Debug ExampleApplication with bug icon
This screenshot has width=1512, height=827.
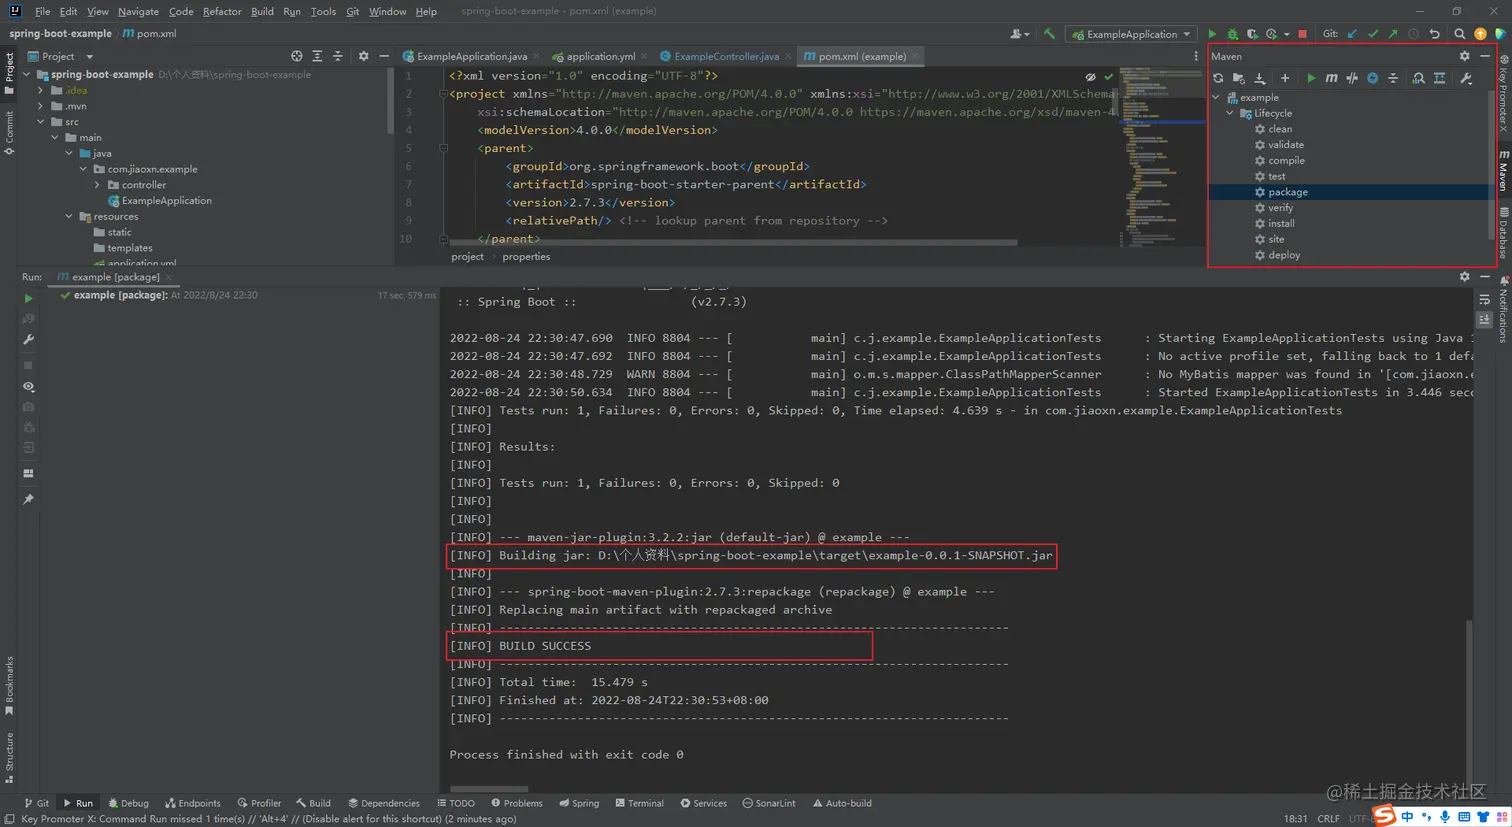tap(1232, 34)
